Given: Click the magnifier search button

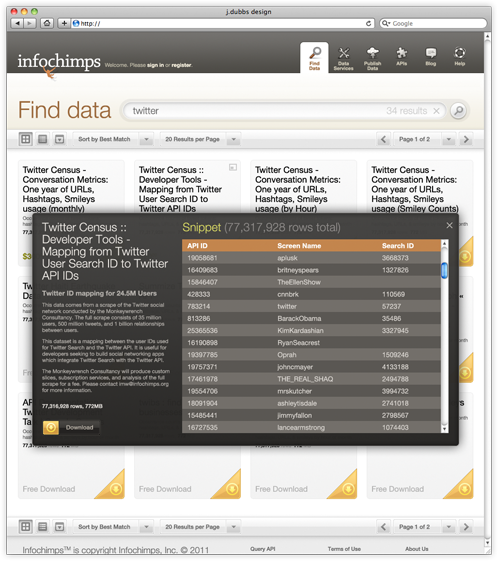Looking at the screenshot, I should coord(459,111).
